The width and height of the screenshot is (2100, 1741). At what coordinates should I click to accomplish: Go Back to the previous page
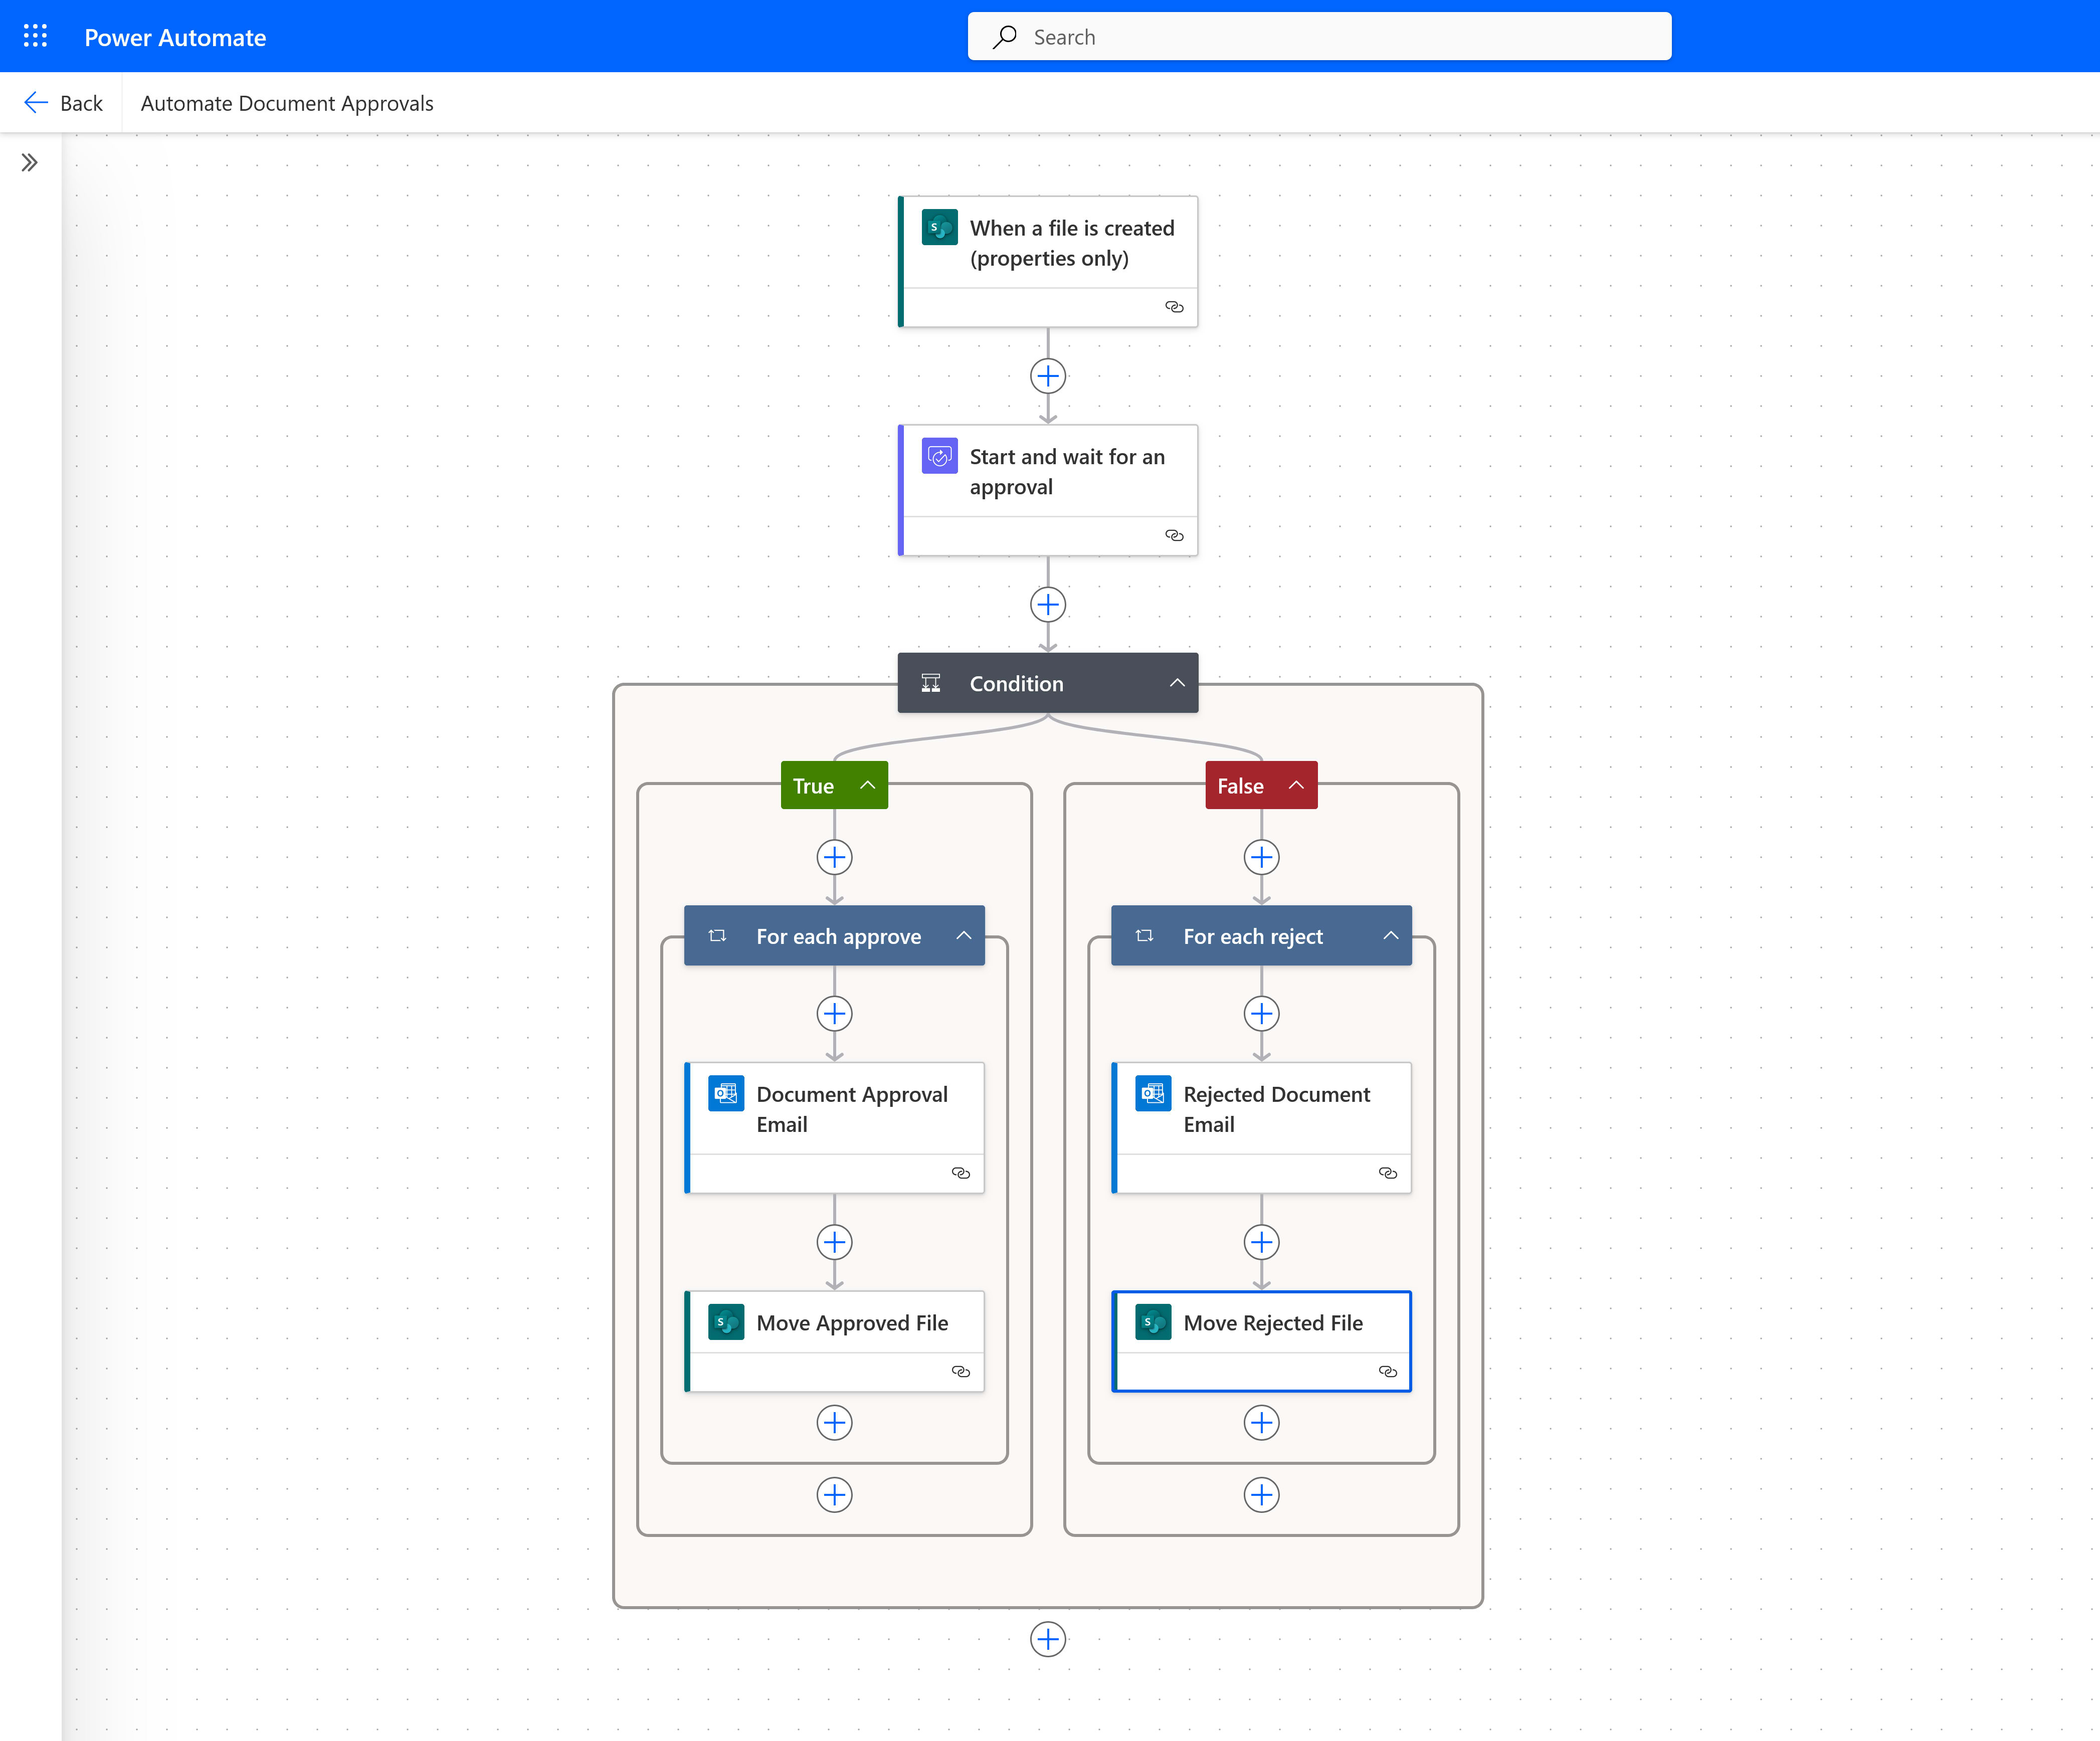tap(63, 103)
